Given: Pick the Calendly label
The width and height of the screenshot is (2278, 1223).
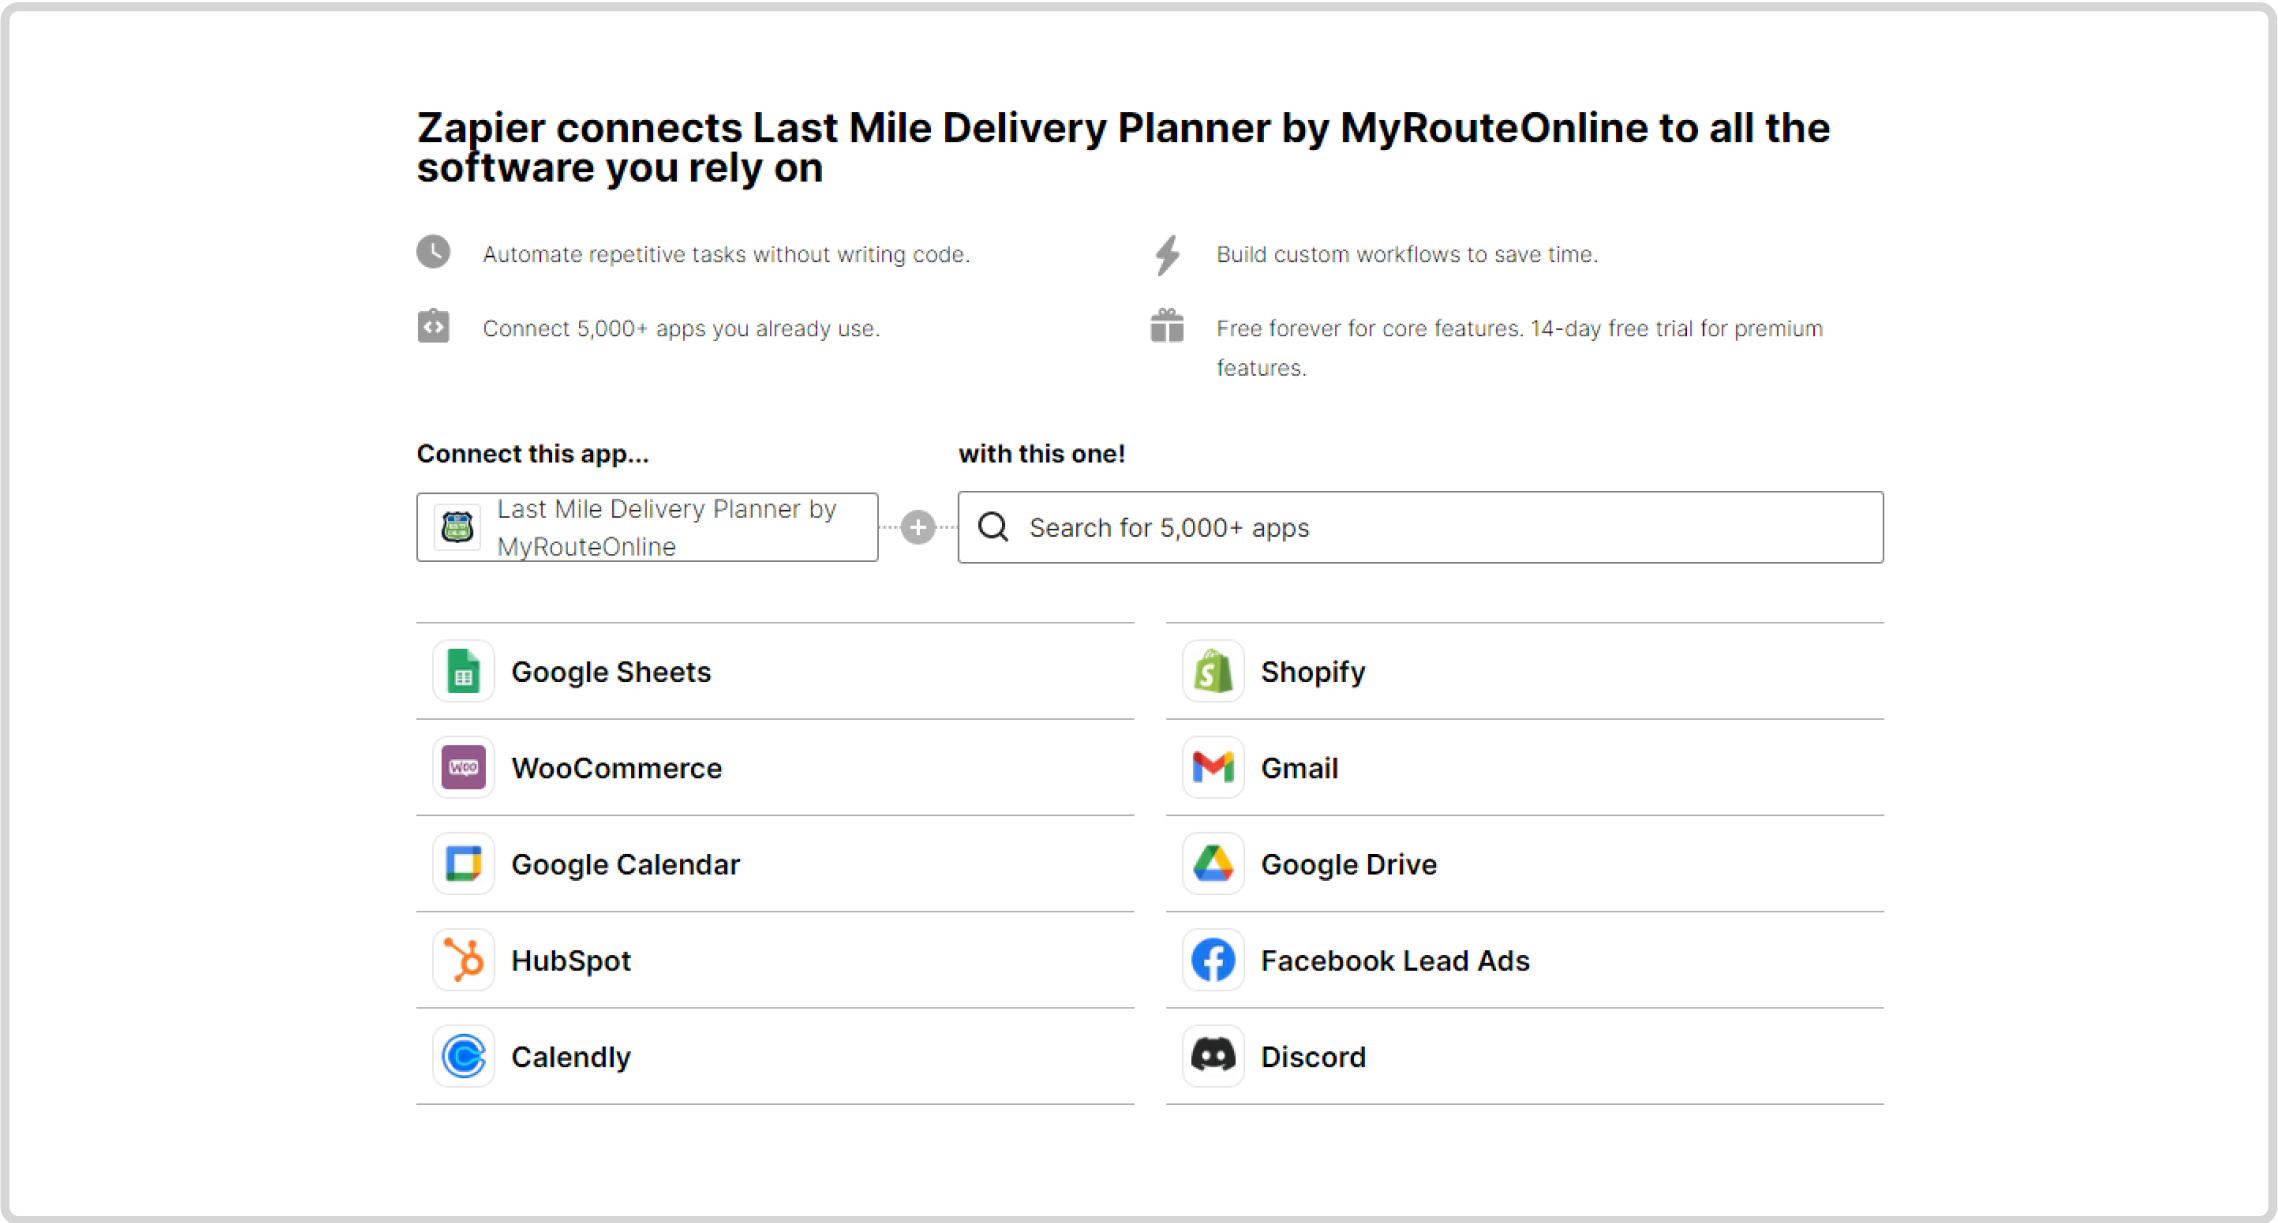Looking at the screenshot, I should click(x=571, y=1057).
